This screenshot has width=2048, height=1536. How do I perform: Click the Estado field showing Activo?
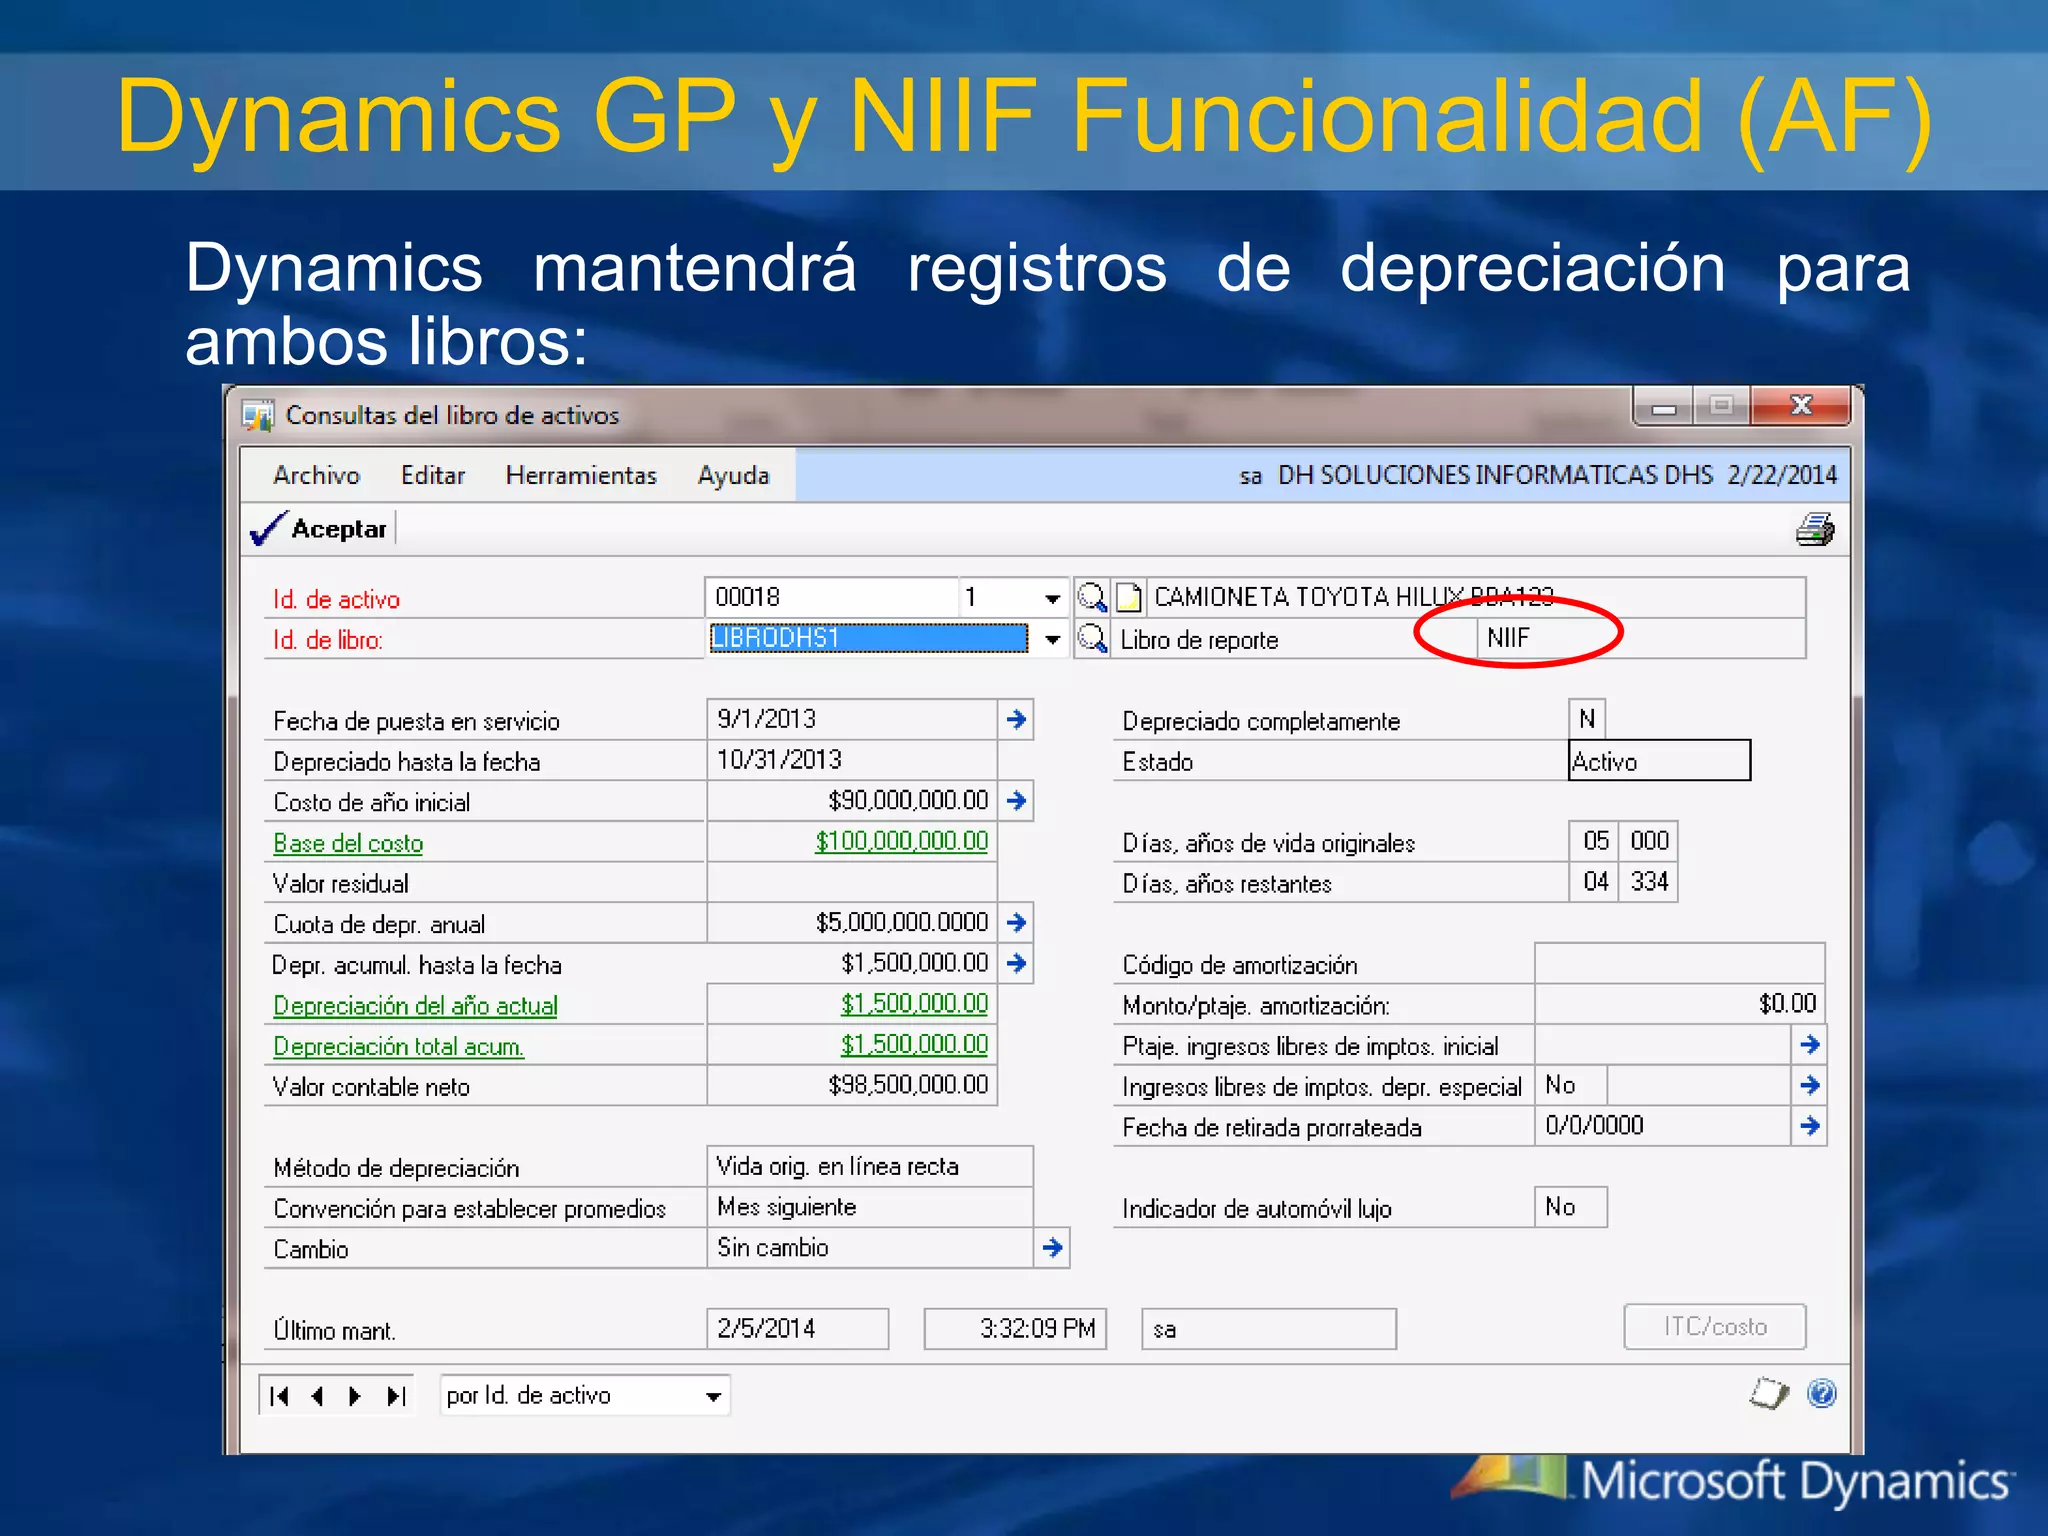point(1659,760)
